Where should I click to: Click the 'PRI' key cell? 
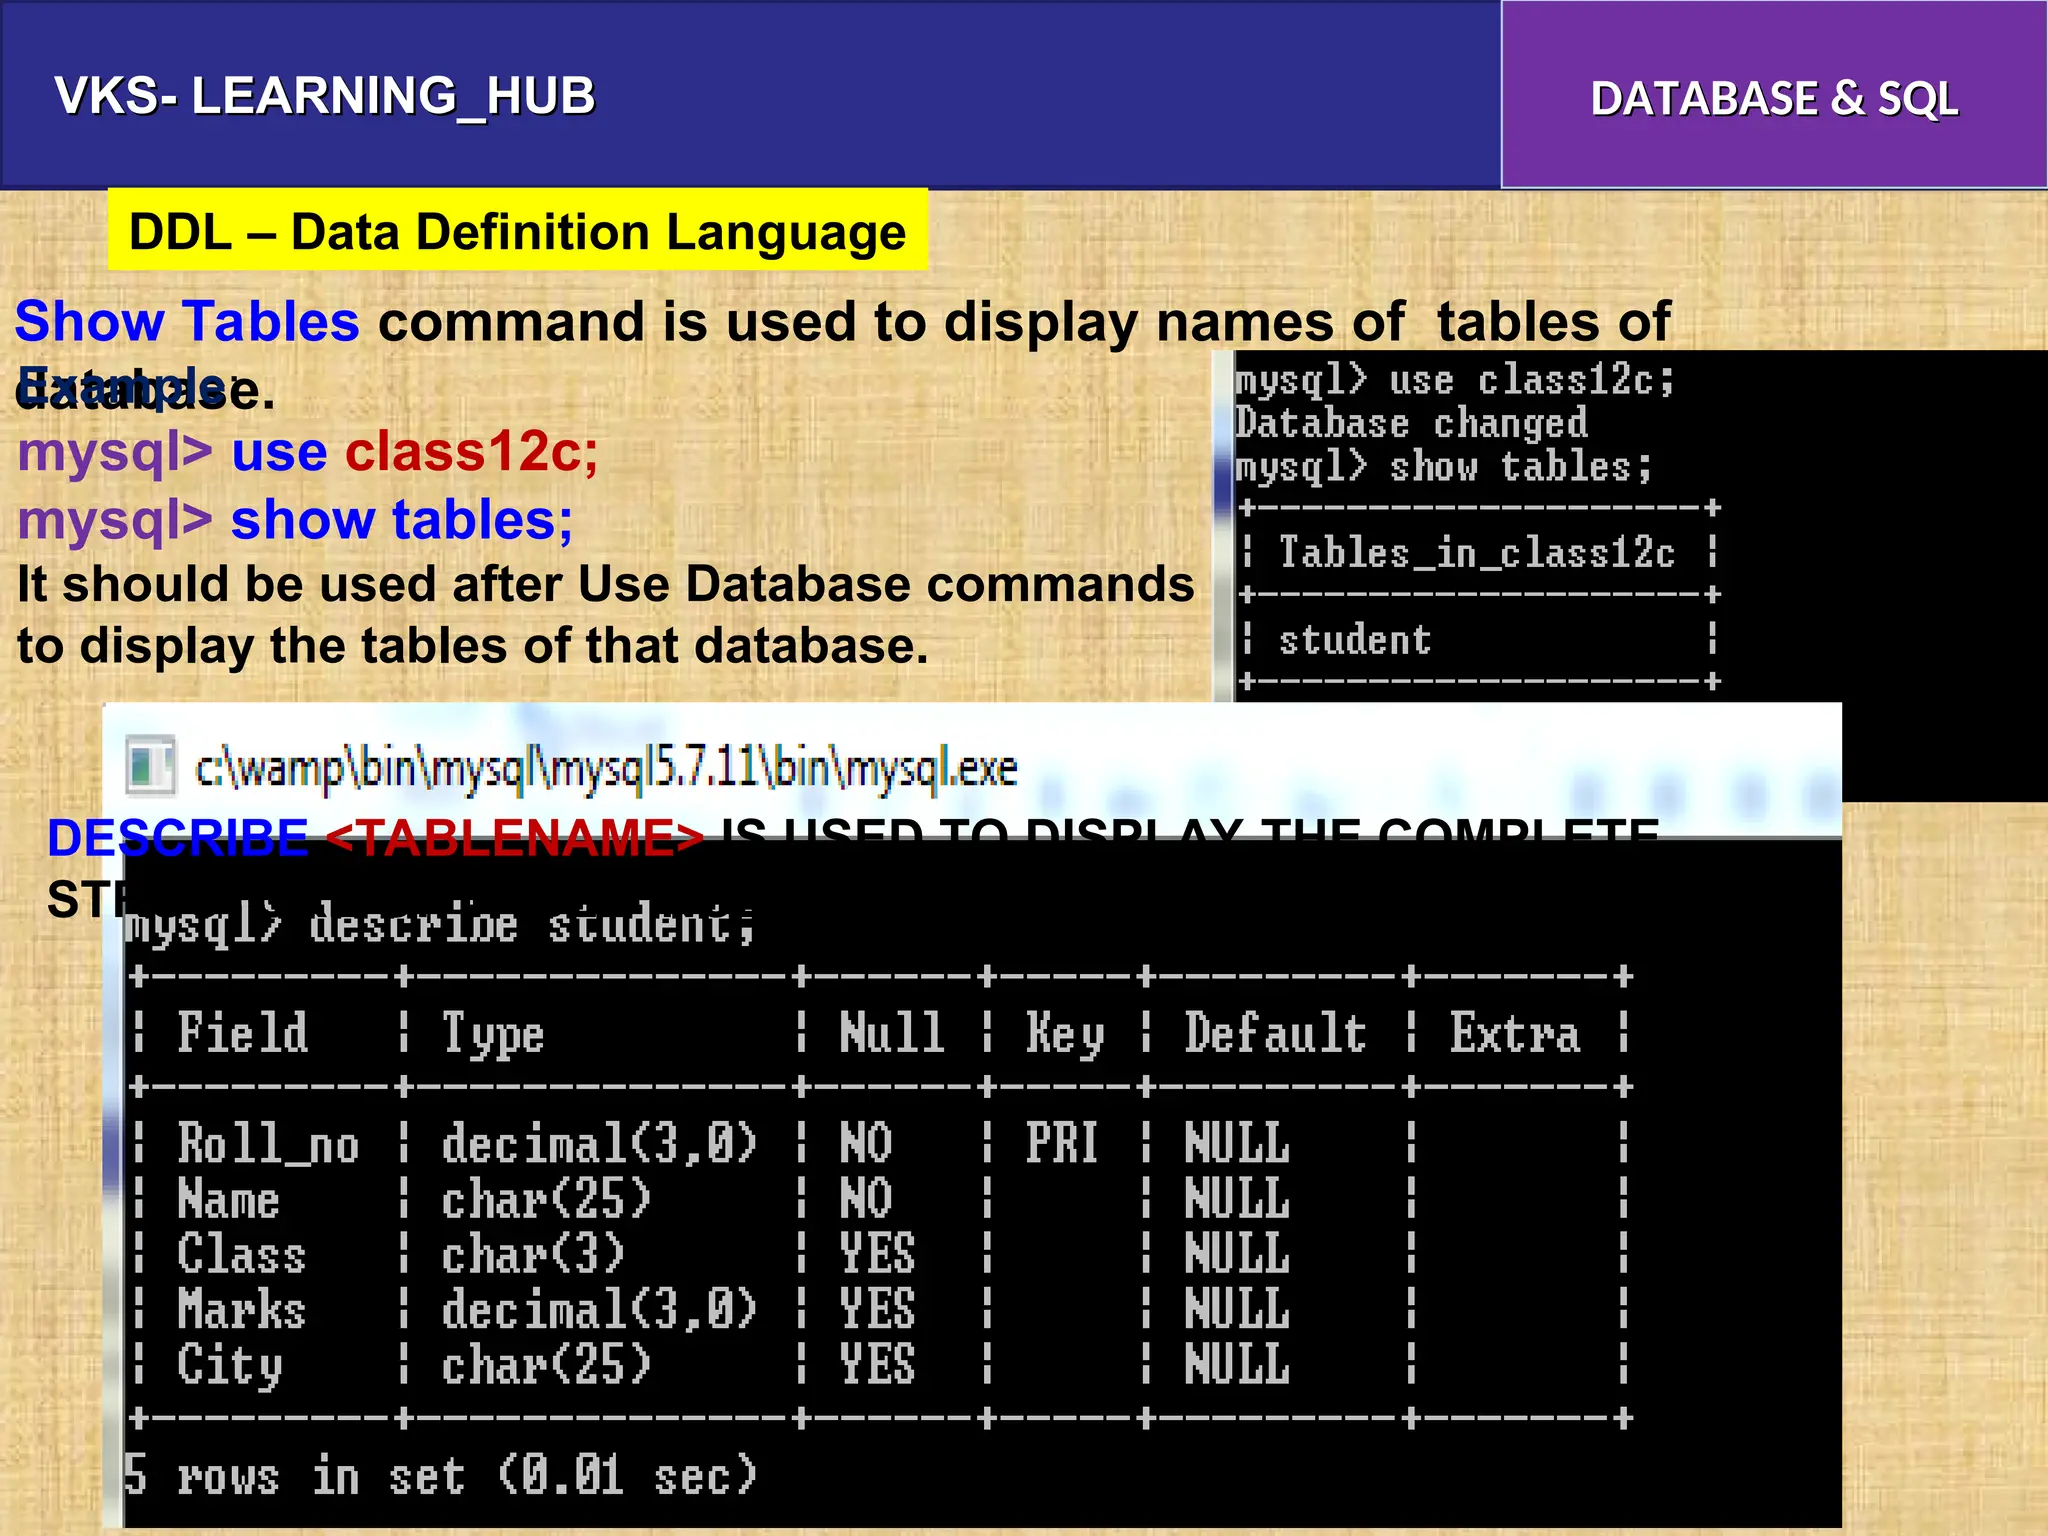[x=1062, y=1143]
